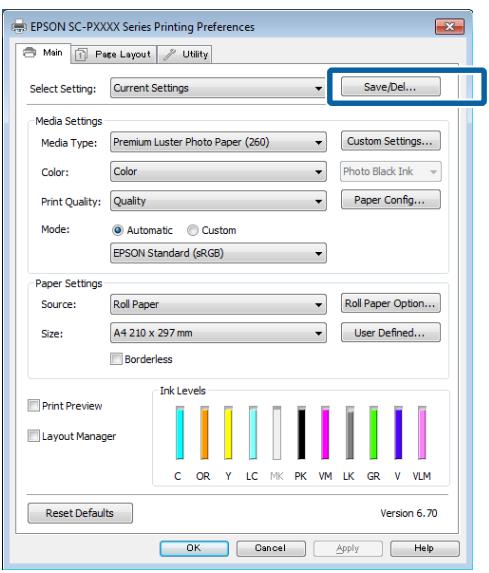Open the paper Size dropdown
This screenshot has width=489, height=573.
(218, 333)
